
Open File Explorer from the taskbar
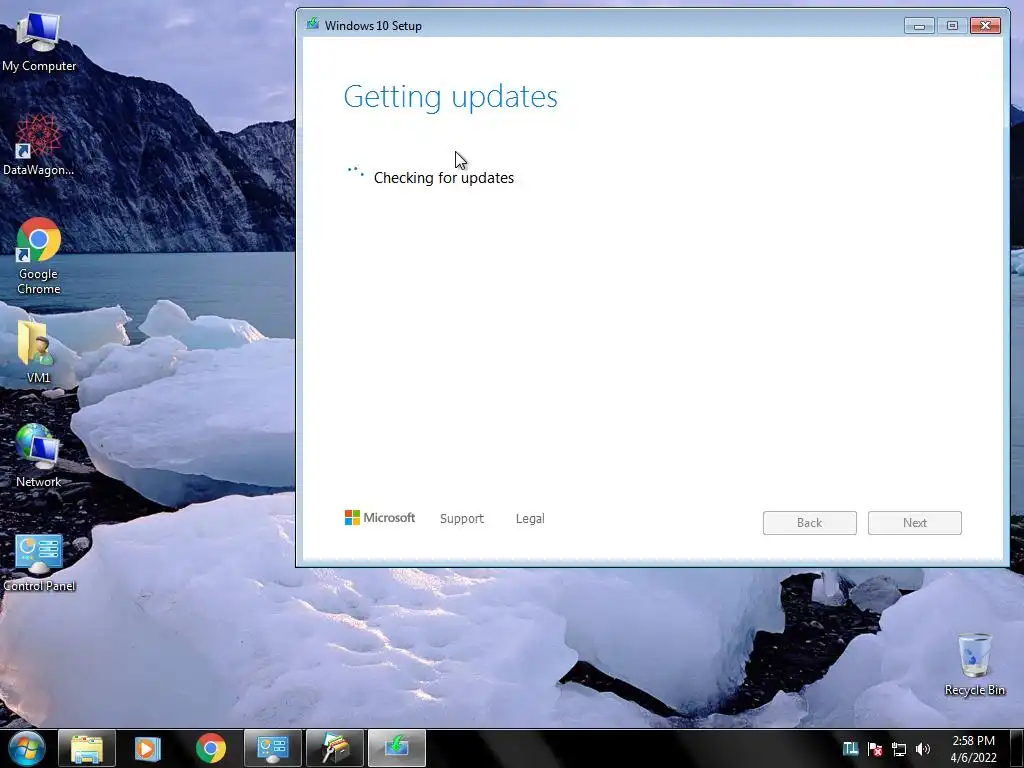point(87,748)
